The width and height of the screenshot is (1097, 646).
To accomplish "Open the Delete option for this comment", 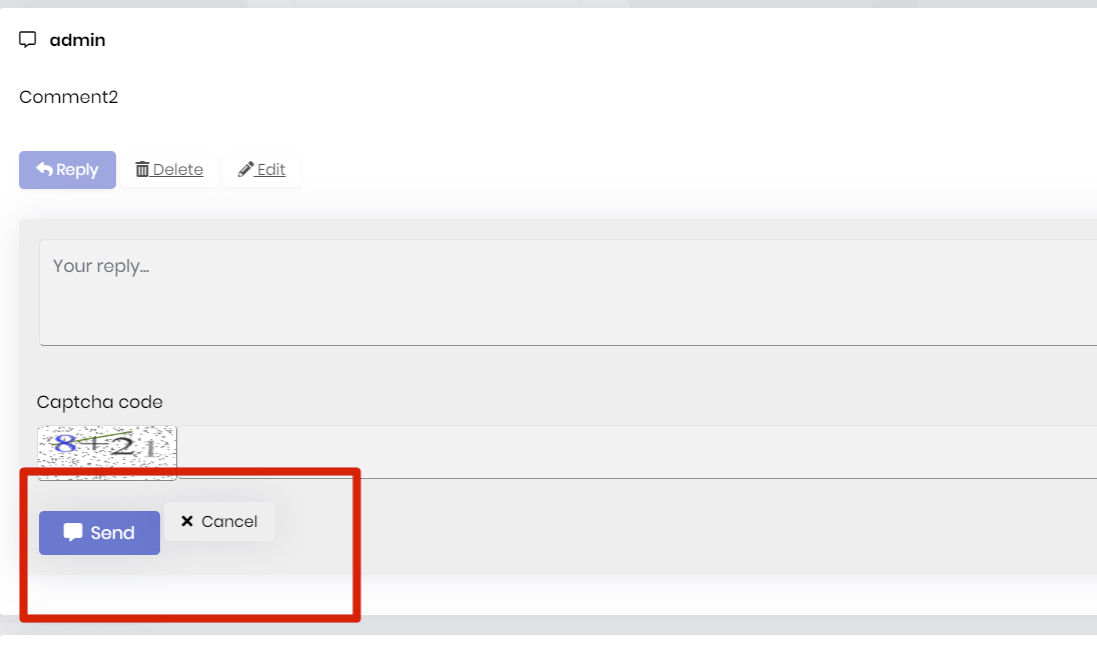I will click(169, 169).
